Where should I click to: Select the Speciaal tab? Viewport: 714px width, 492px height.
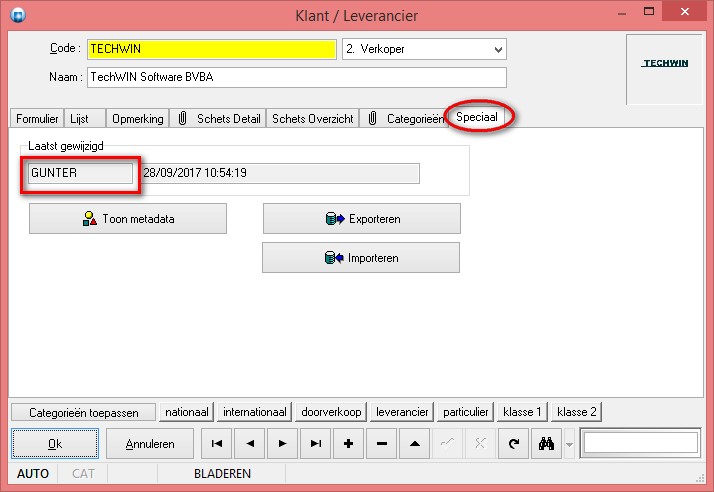pos(477,117)
